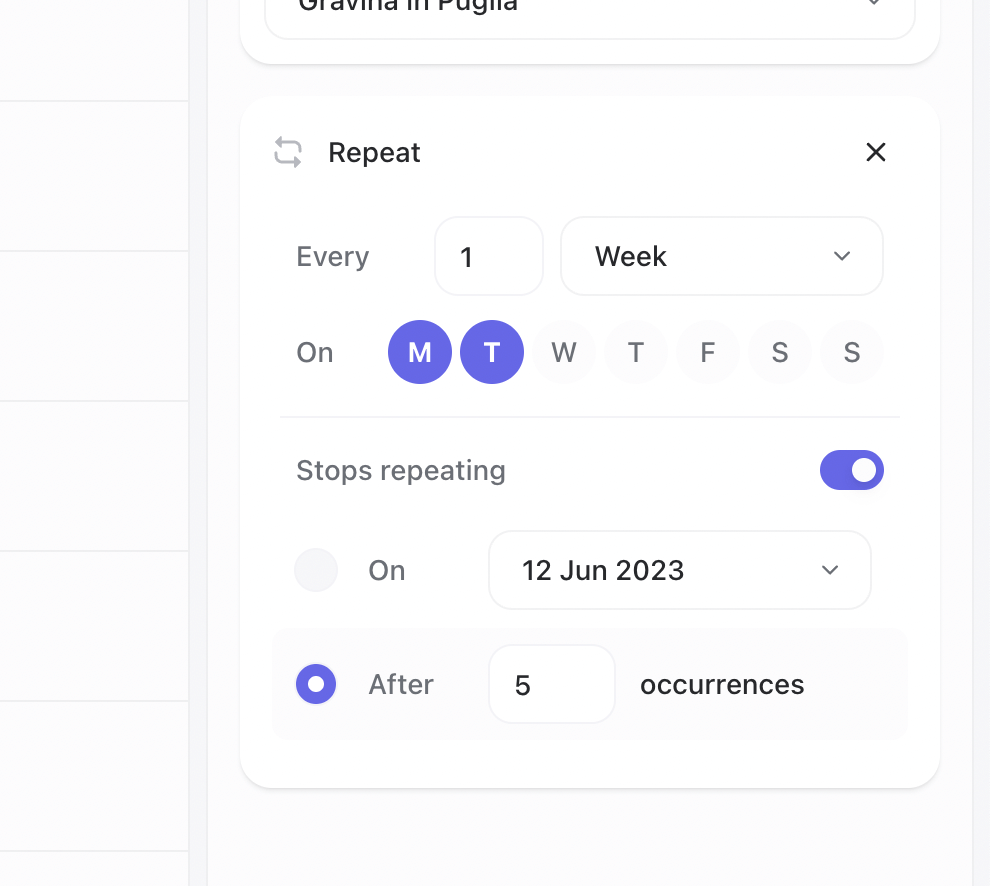This screenshot has height=886, width=990.
Task: Select the stop 'On' date radio button
Action: 316,570
